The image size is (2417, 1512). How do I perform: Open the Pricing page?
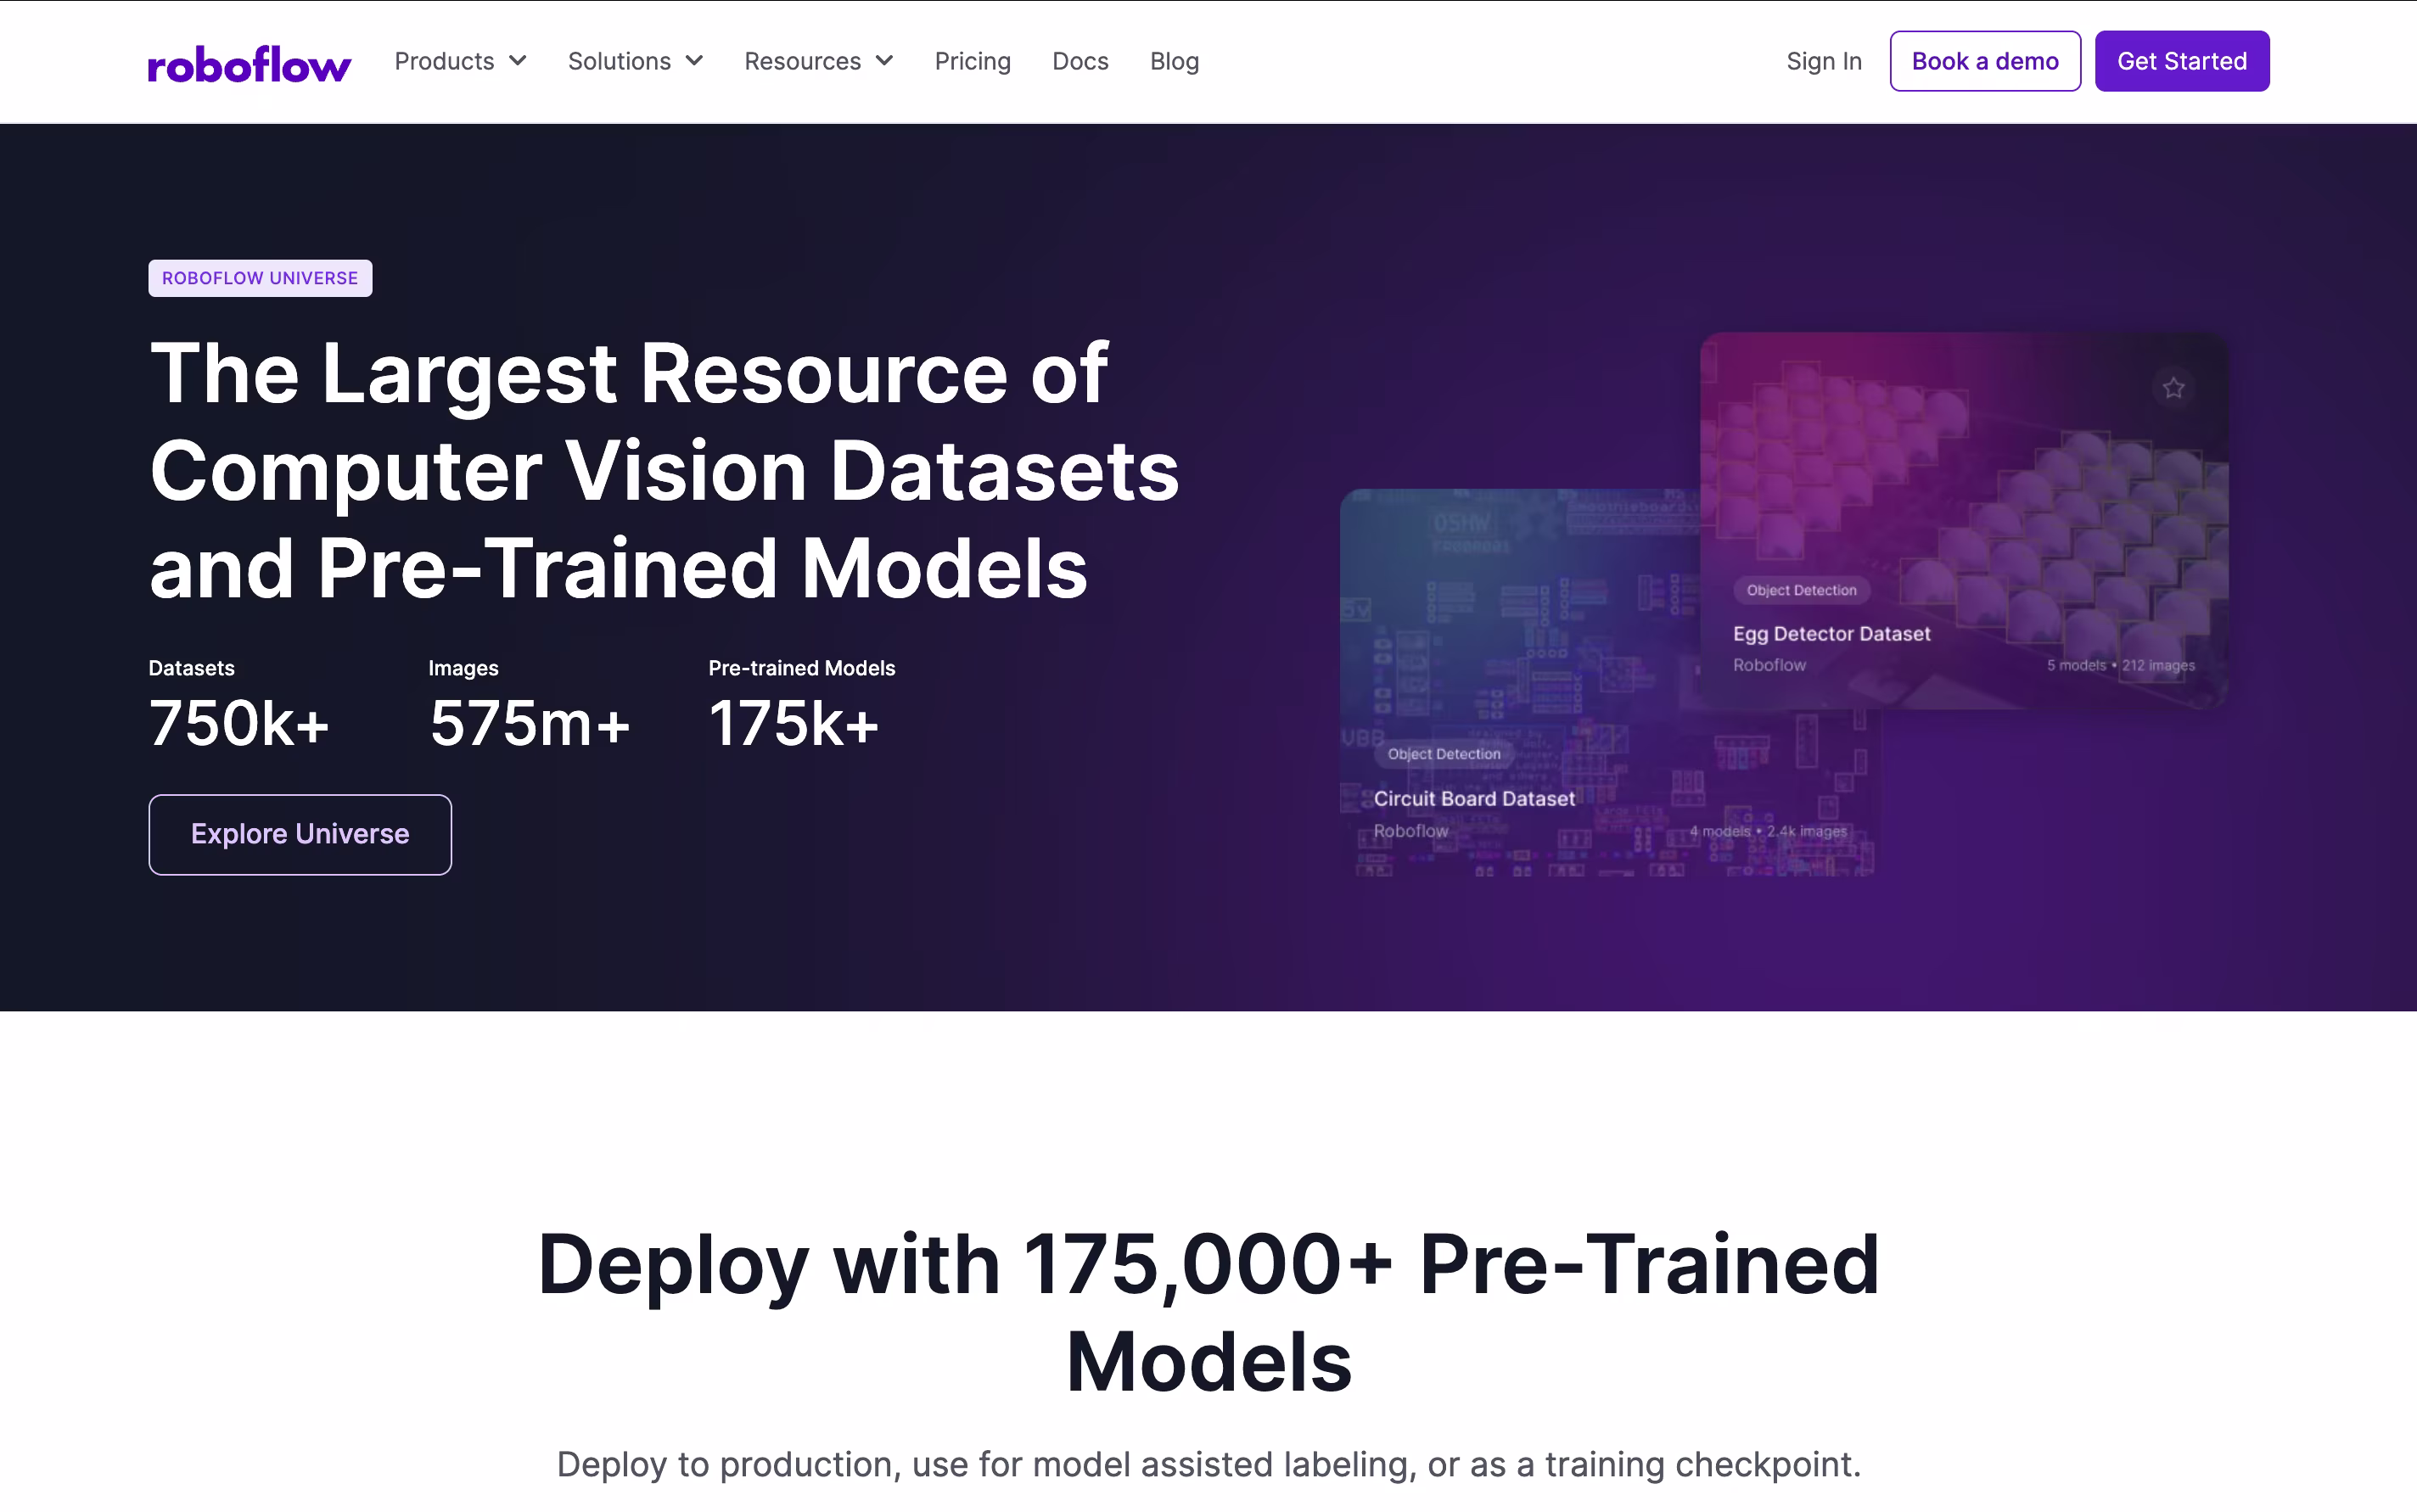tap(972, 61)
